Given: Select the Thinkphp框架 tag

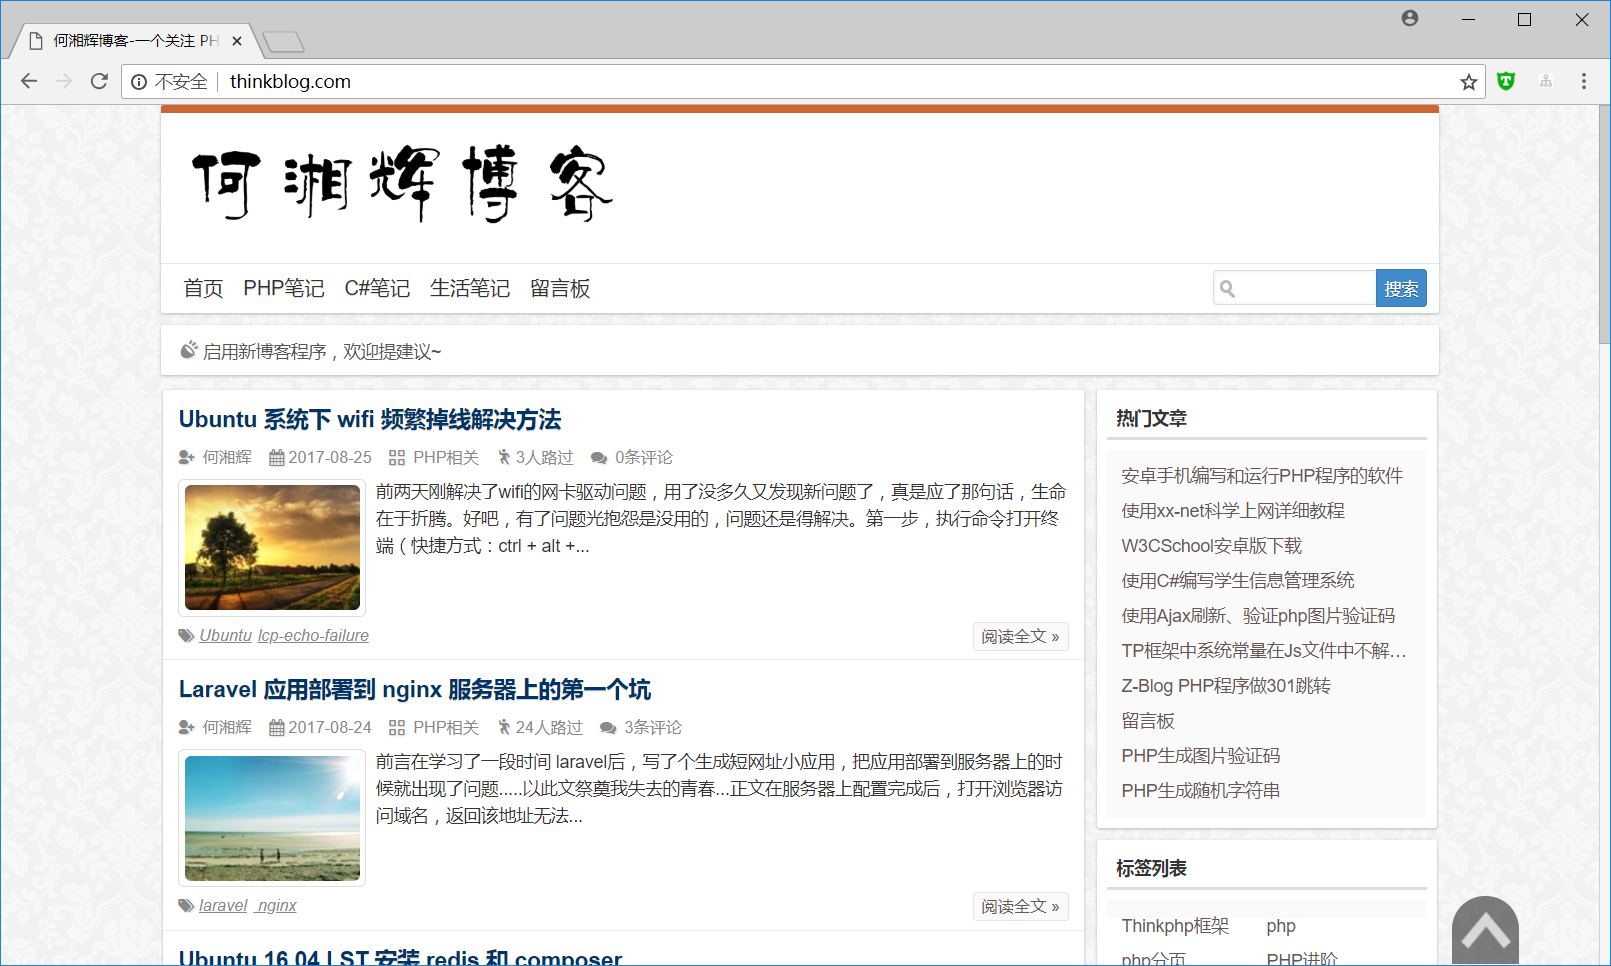Looking at the screenshot, I should (1175, 925).
